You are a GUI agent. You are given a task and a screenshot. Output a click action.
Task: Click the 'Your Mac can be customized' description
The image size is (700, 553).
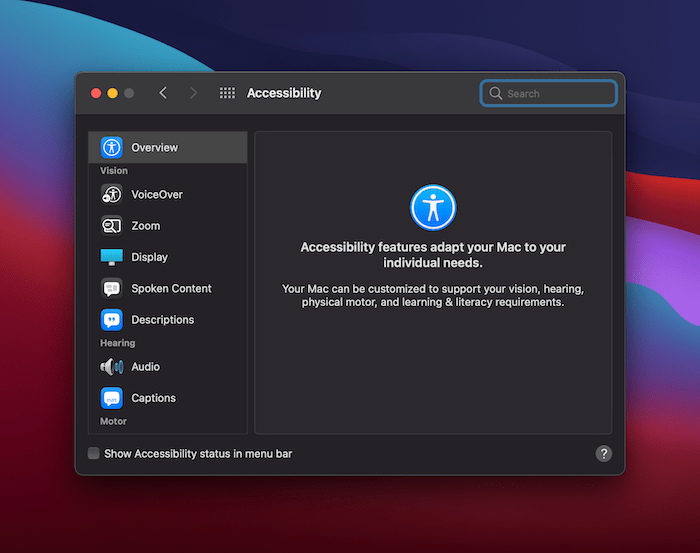point(433,295)
